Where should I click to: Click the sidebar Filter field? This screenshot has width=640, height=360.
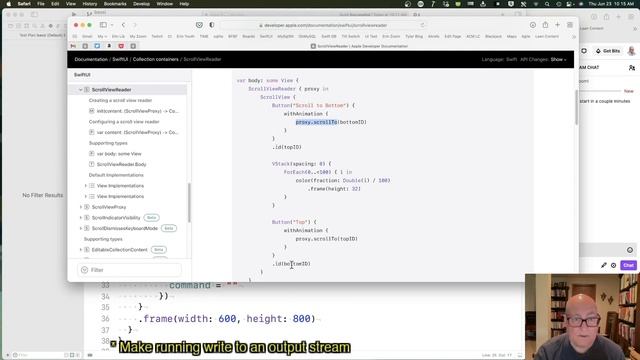129,270
